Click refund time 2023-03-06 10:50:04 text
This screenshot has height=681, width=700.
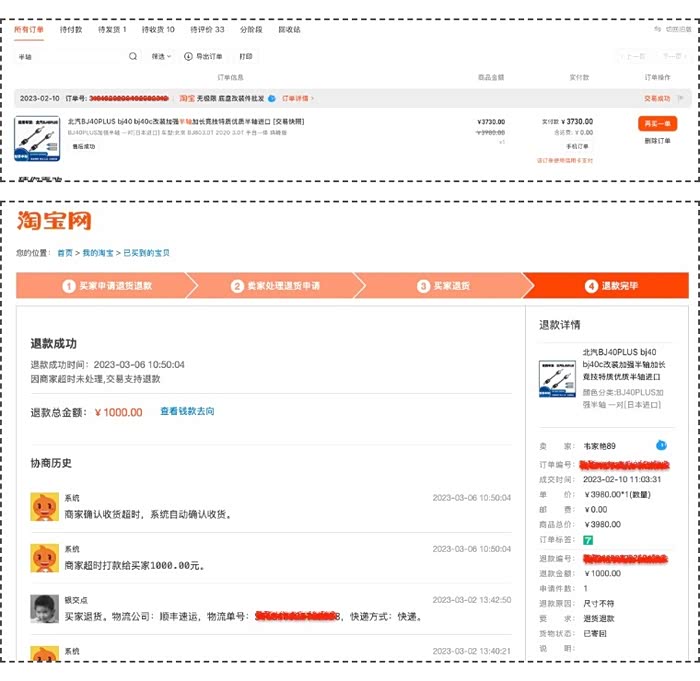click(139, 365)
